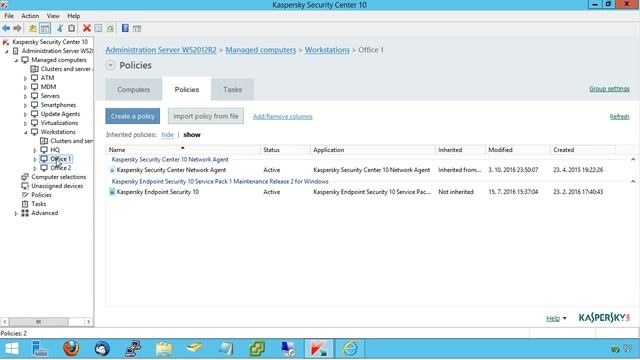Image resolution: width=640 pixels, height=360 pixels.
Task: Expand the Smartphones tree node arrow
Action: [25, 105]
